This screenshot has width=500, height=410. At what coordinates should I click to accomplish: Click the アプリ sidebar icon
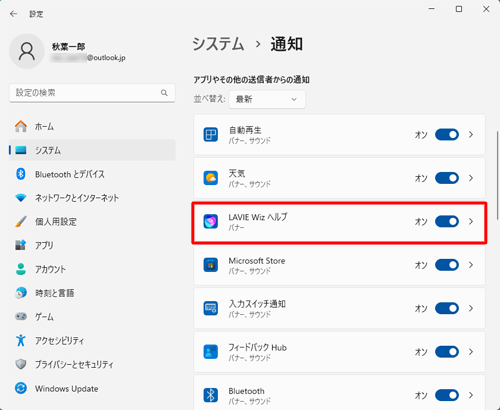[21, 245]
